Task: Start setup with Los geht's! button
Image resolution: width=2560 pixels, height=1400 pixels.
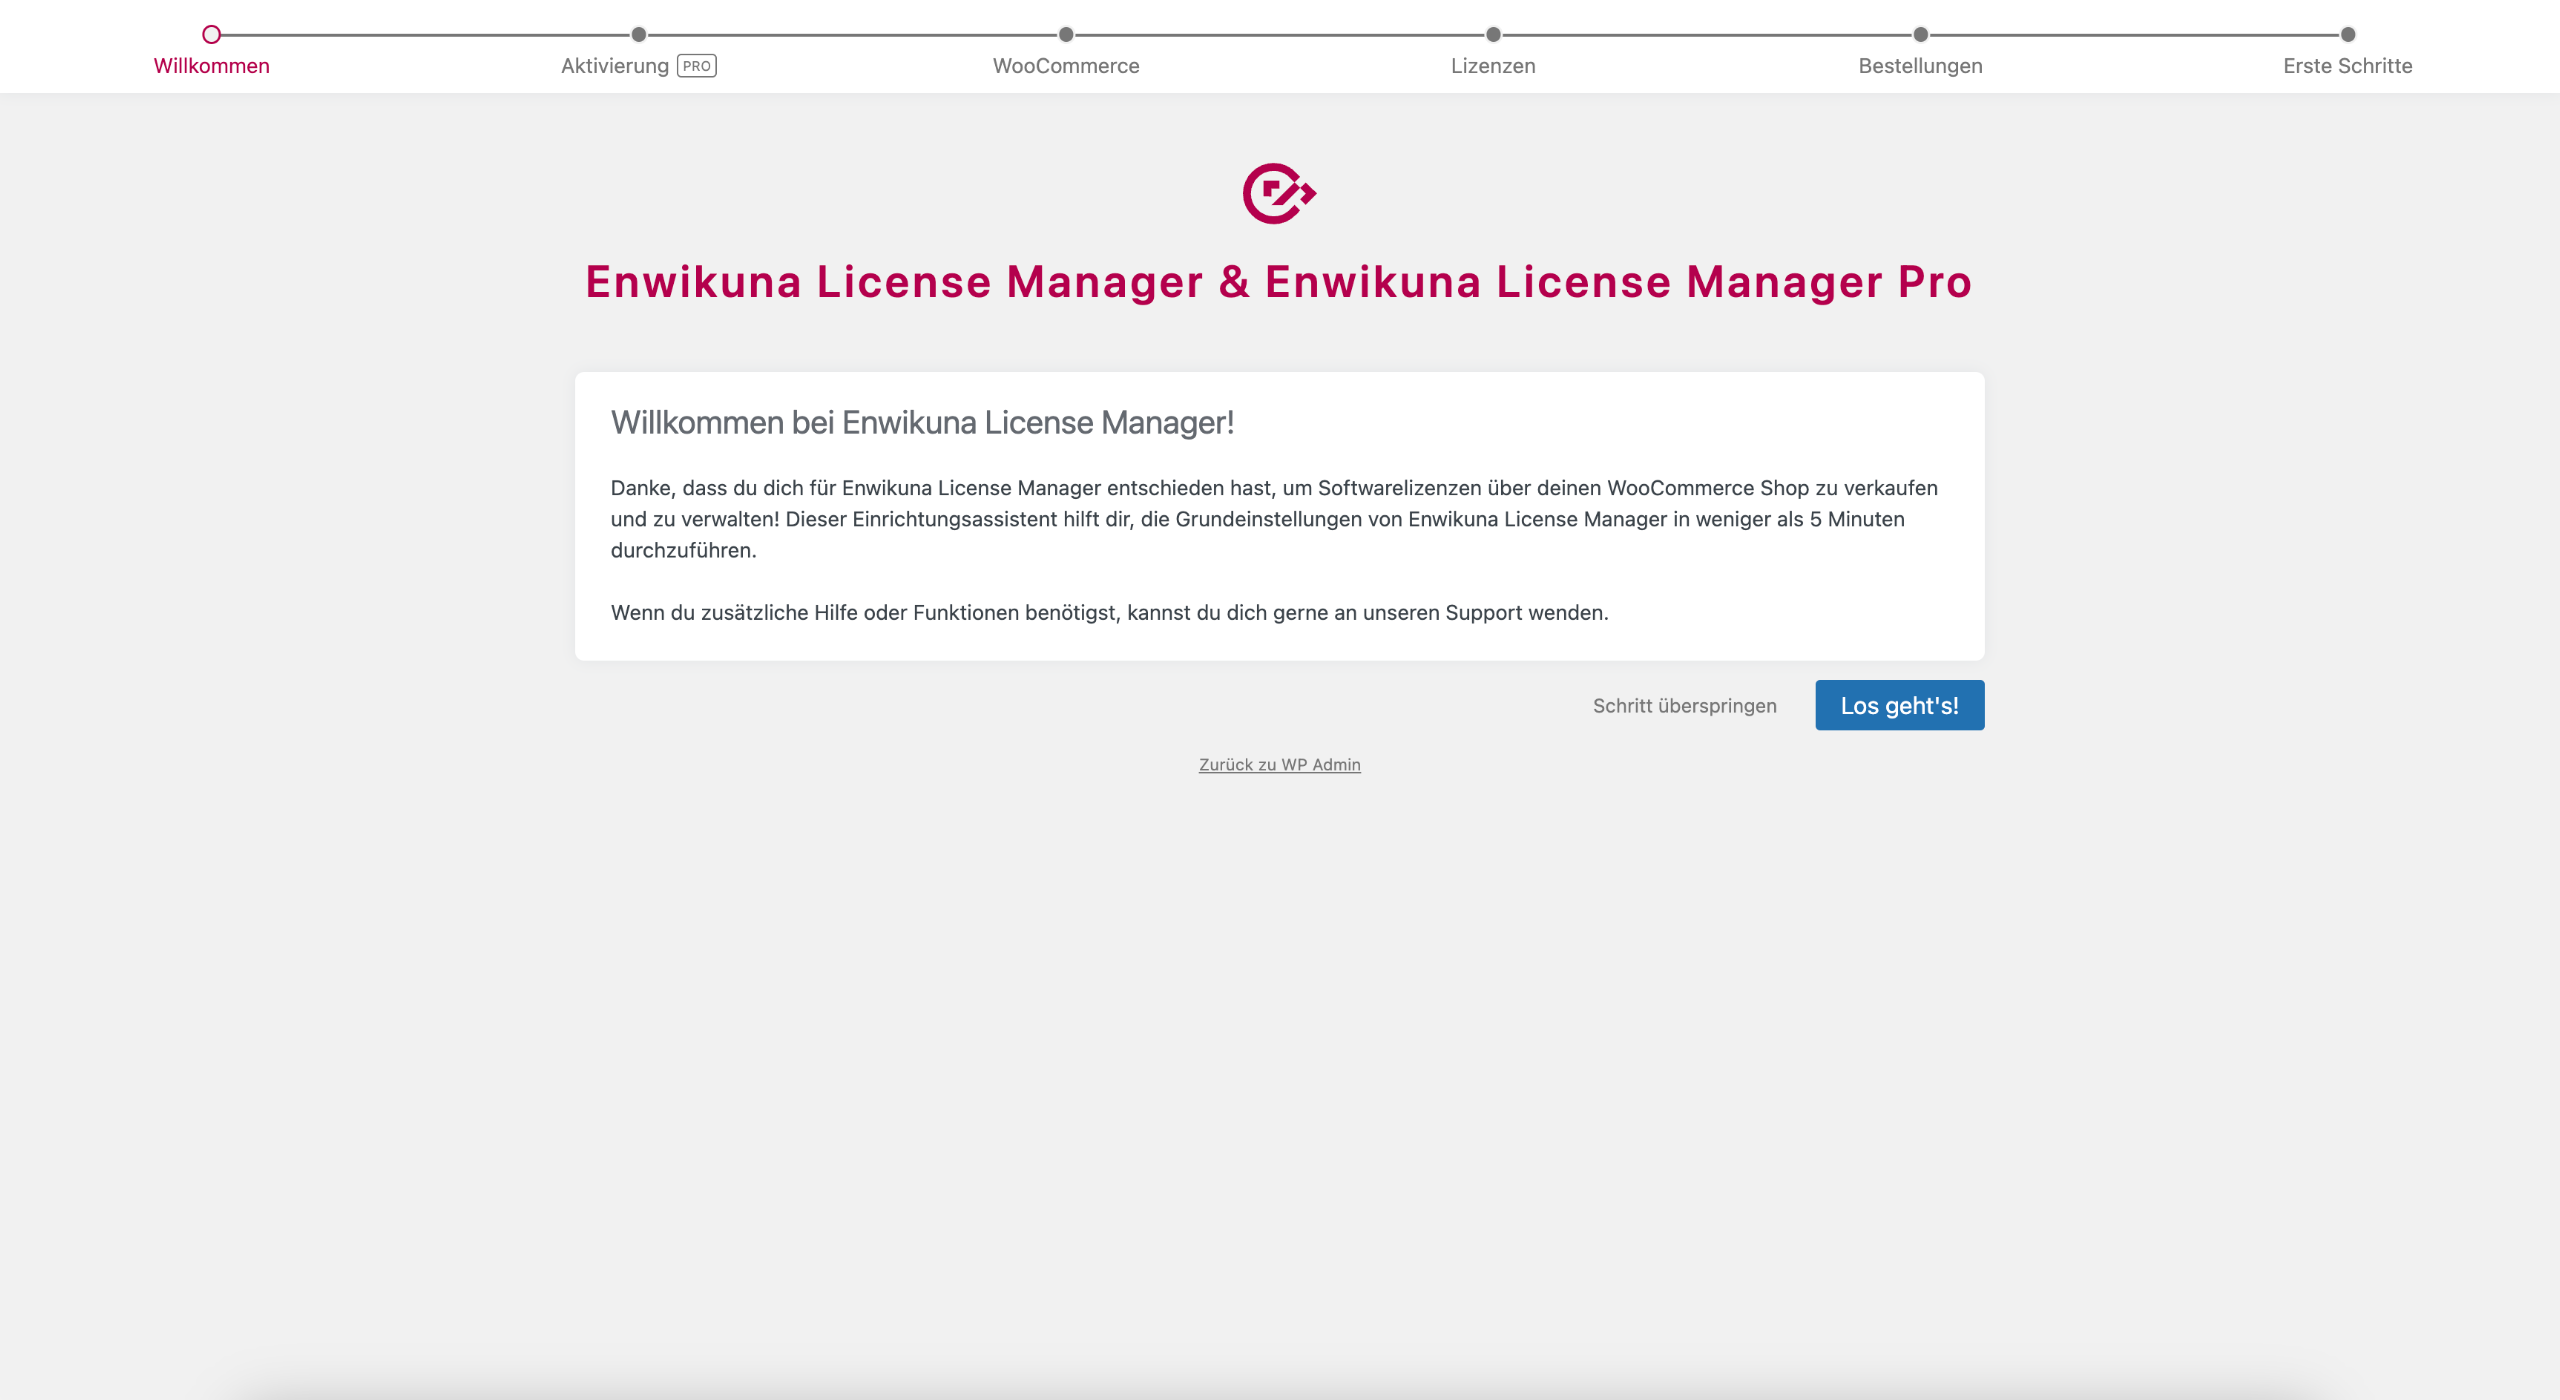Action: point(1899,705)
